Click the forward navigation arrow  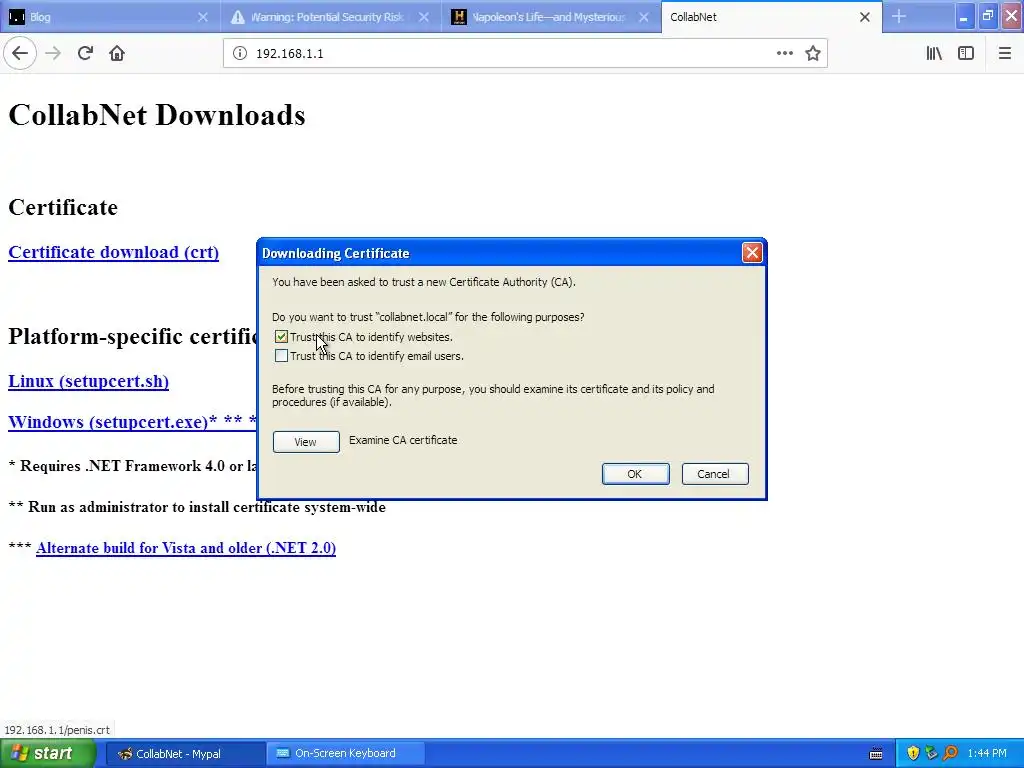click(x=53, y=54)
